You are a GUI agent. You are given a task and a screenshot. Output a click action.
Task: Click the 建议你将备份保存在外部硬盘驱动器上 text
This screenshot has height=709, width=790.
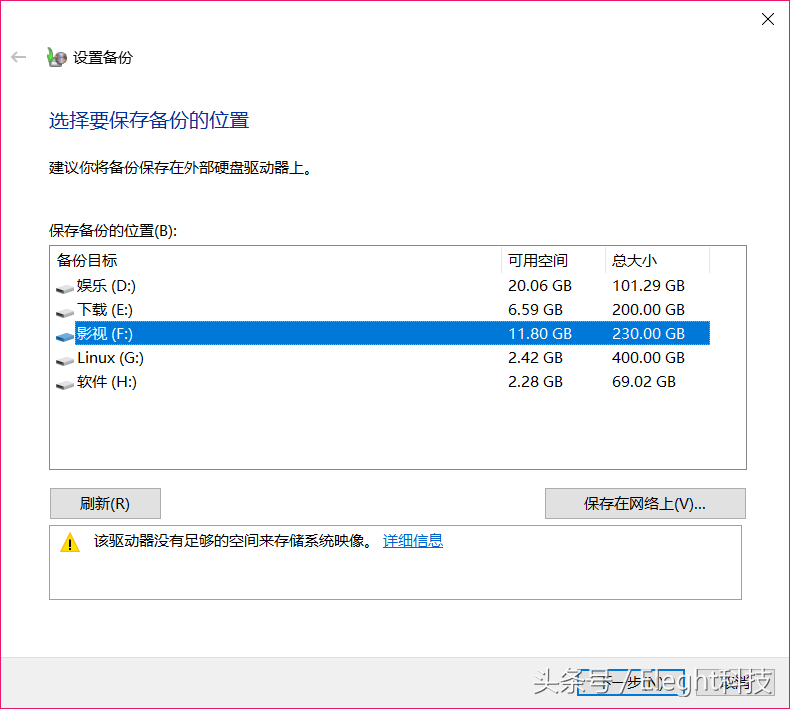point(180,168)
